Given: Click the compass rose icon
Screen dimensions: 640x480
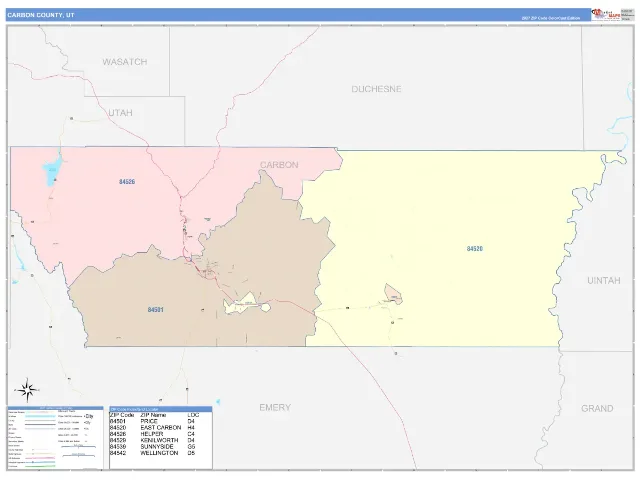Looking at the screenshot, I should 27,390.
